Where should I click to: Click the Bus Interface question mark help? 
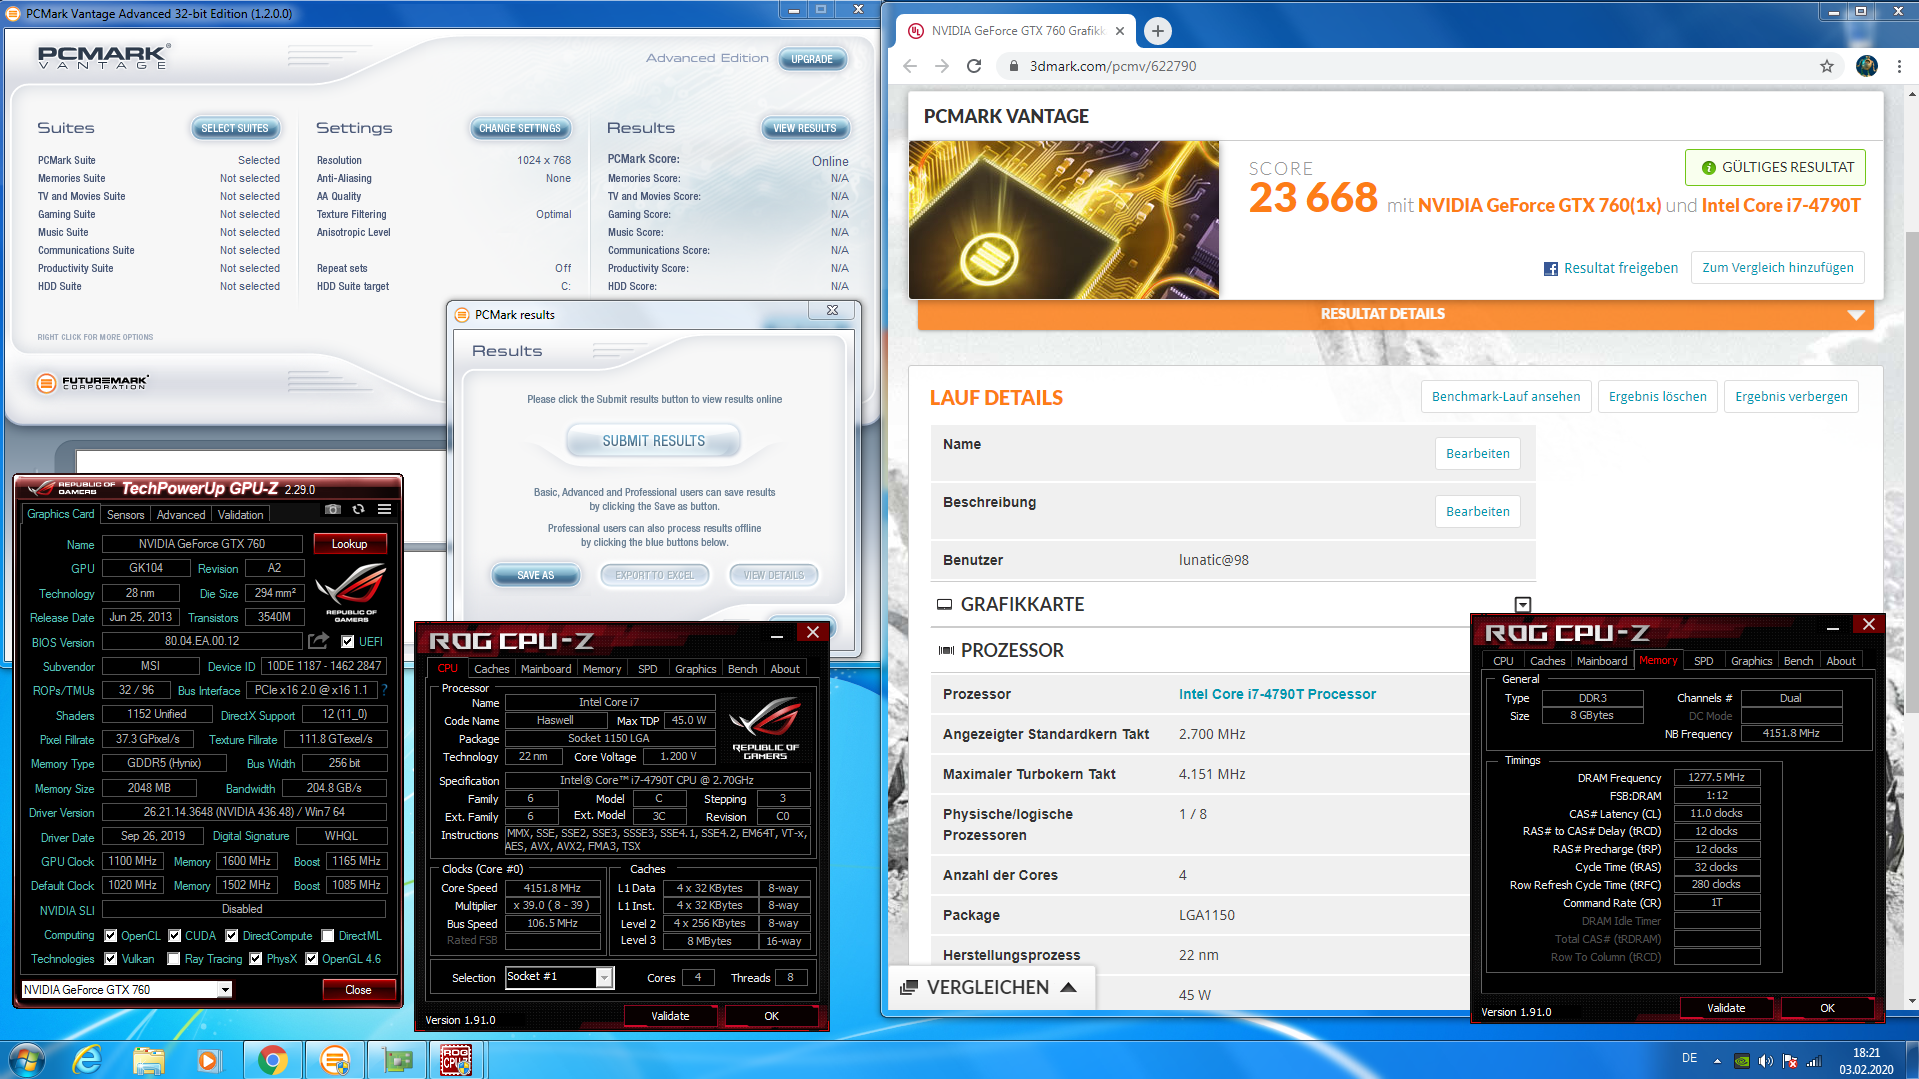pyautogui.click(x=384, y=690)
